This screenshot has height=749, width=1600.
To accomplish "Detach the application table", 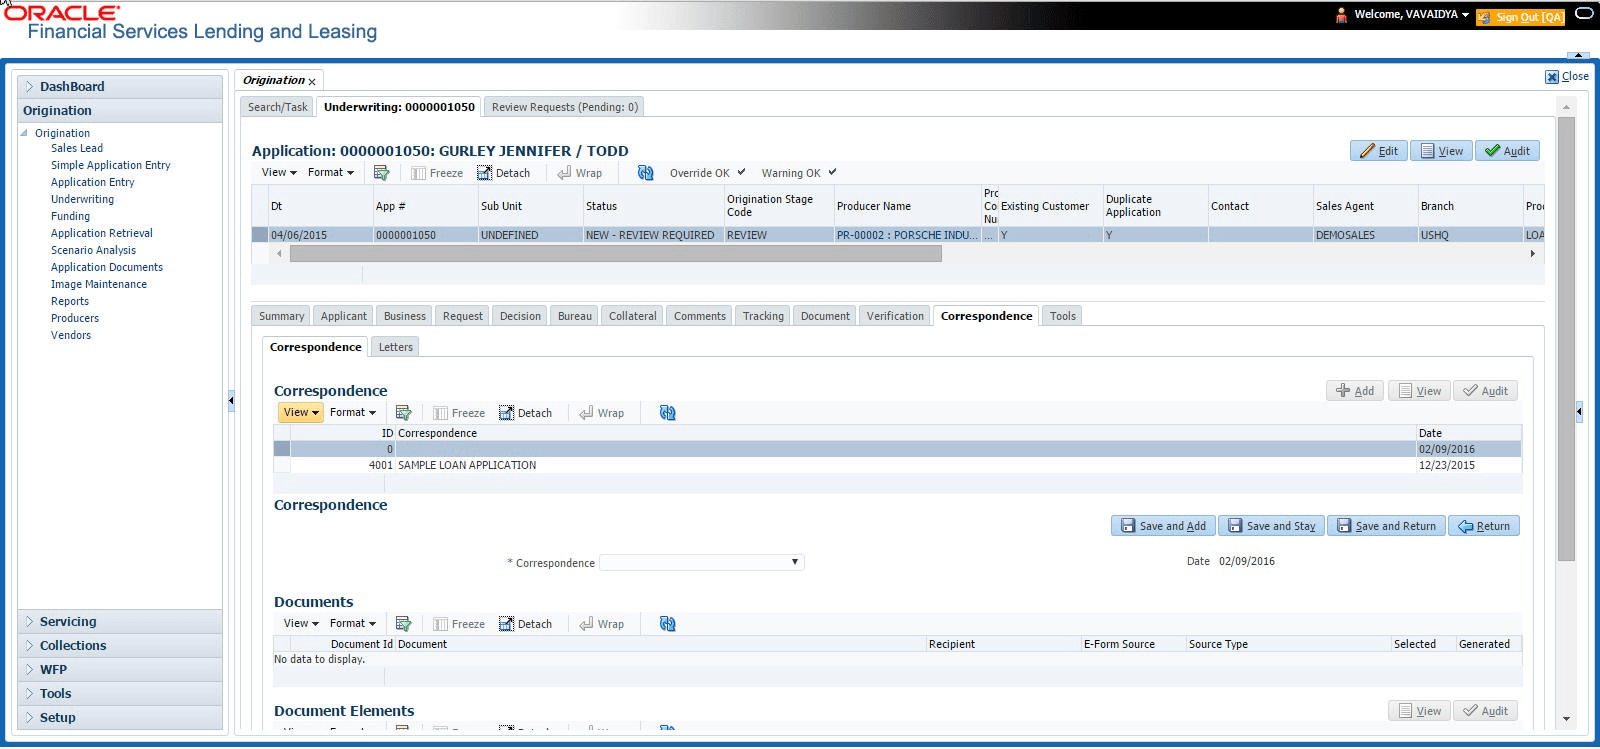I will click(x=503, y=173).
